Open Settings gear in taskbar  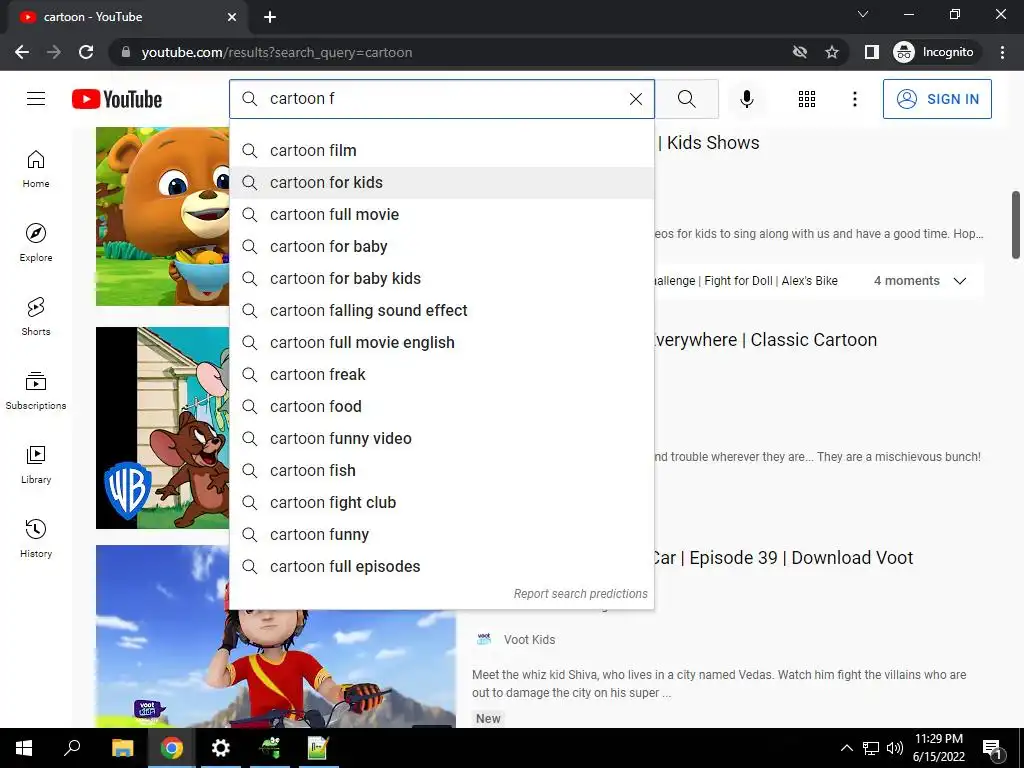(221, 748)
